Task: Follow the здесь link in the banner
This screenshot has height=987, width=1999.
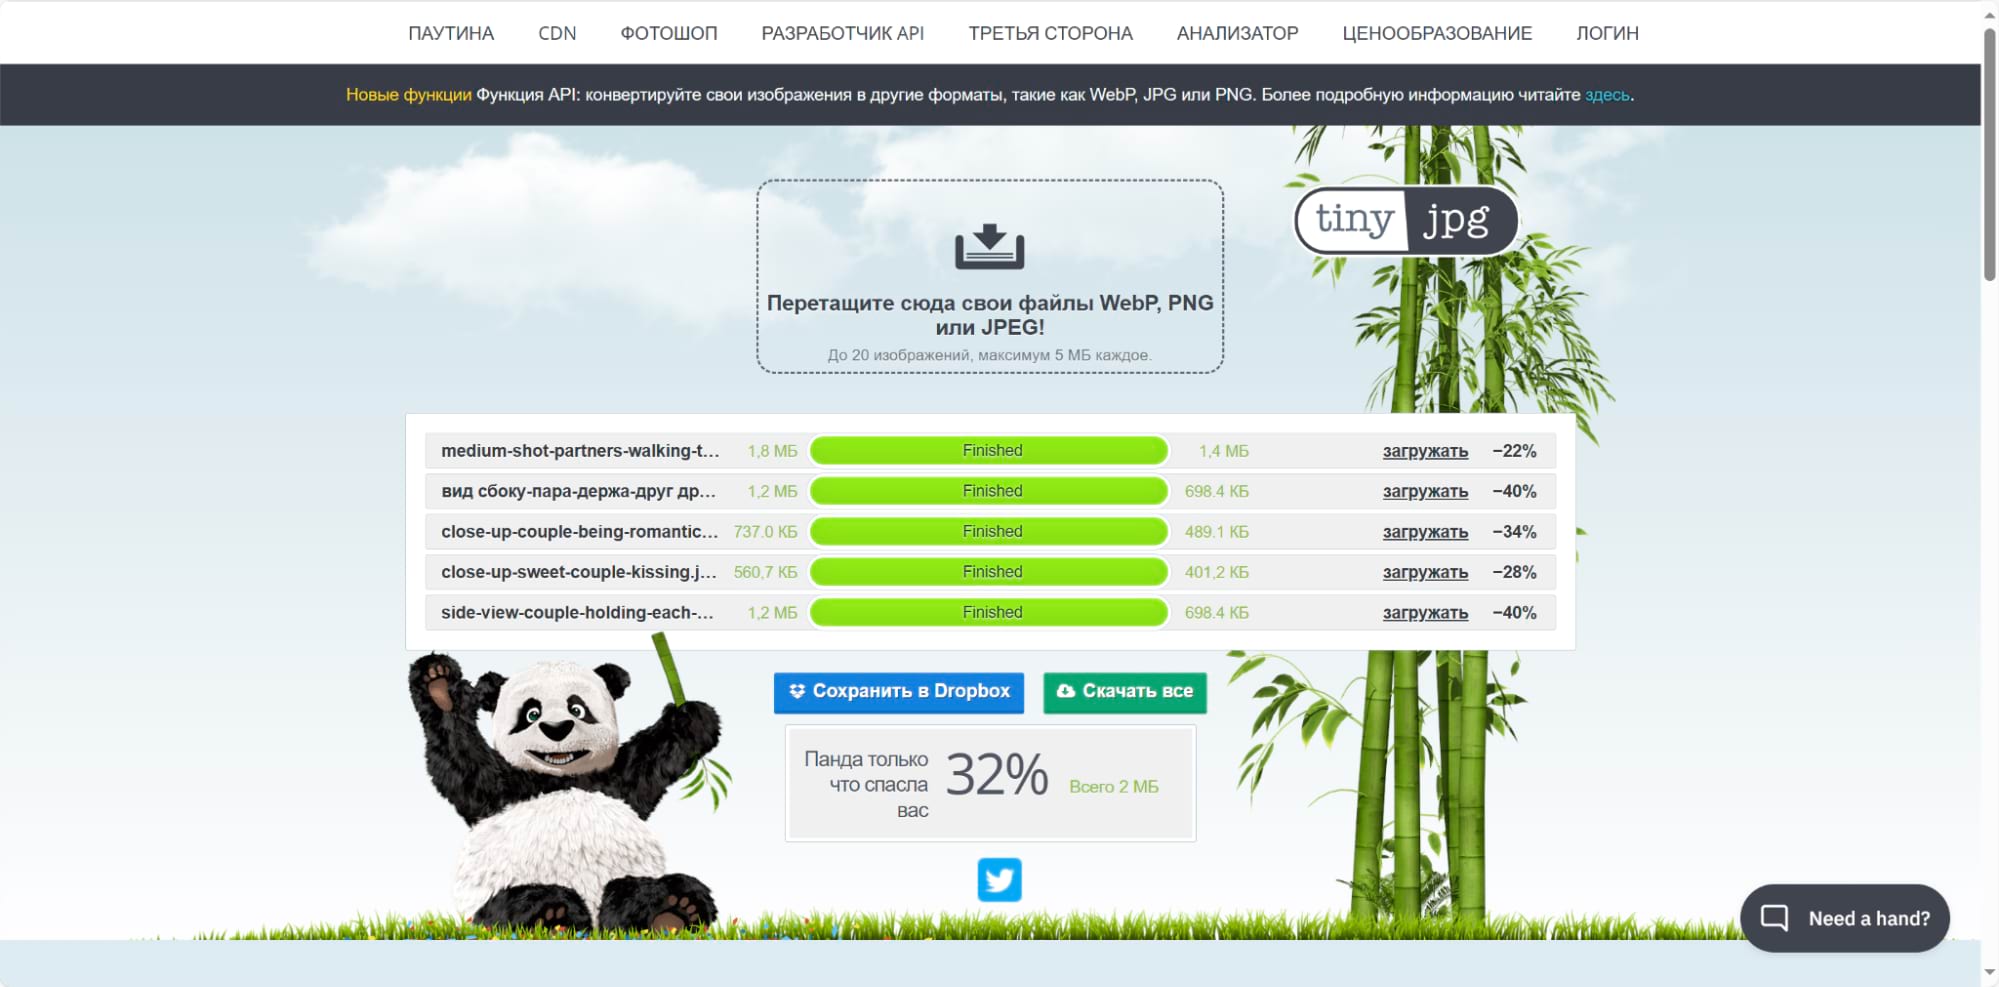Action: click(x=1606, y=95)
